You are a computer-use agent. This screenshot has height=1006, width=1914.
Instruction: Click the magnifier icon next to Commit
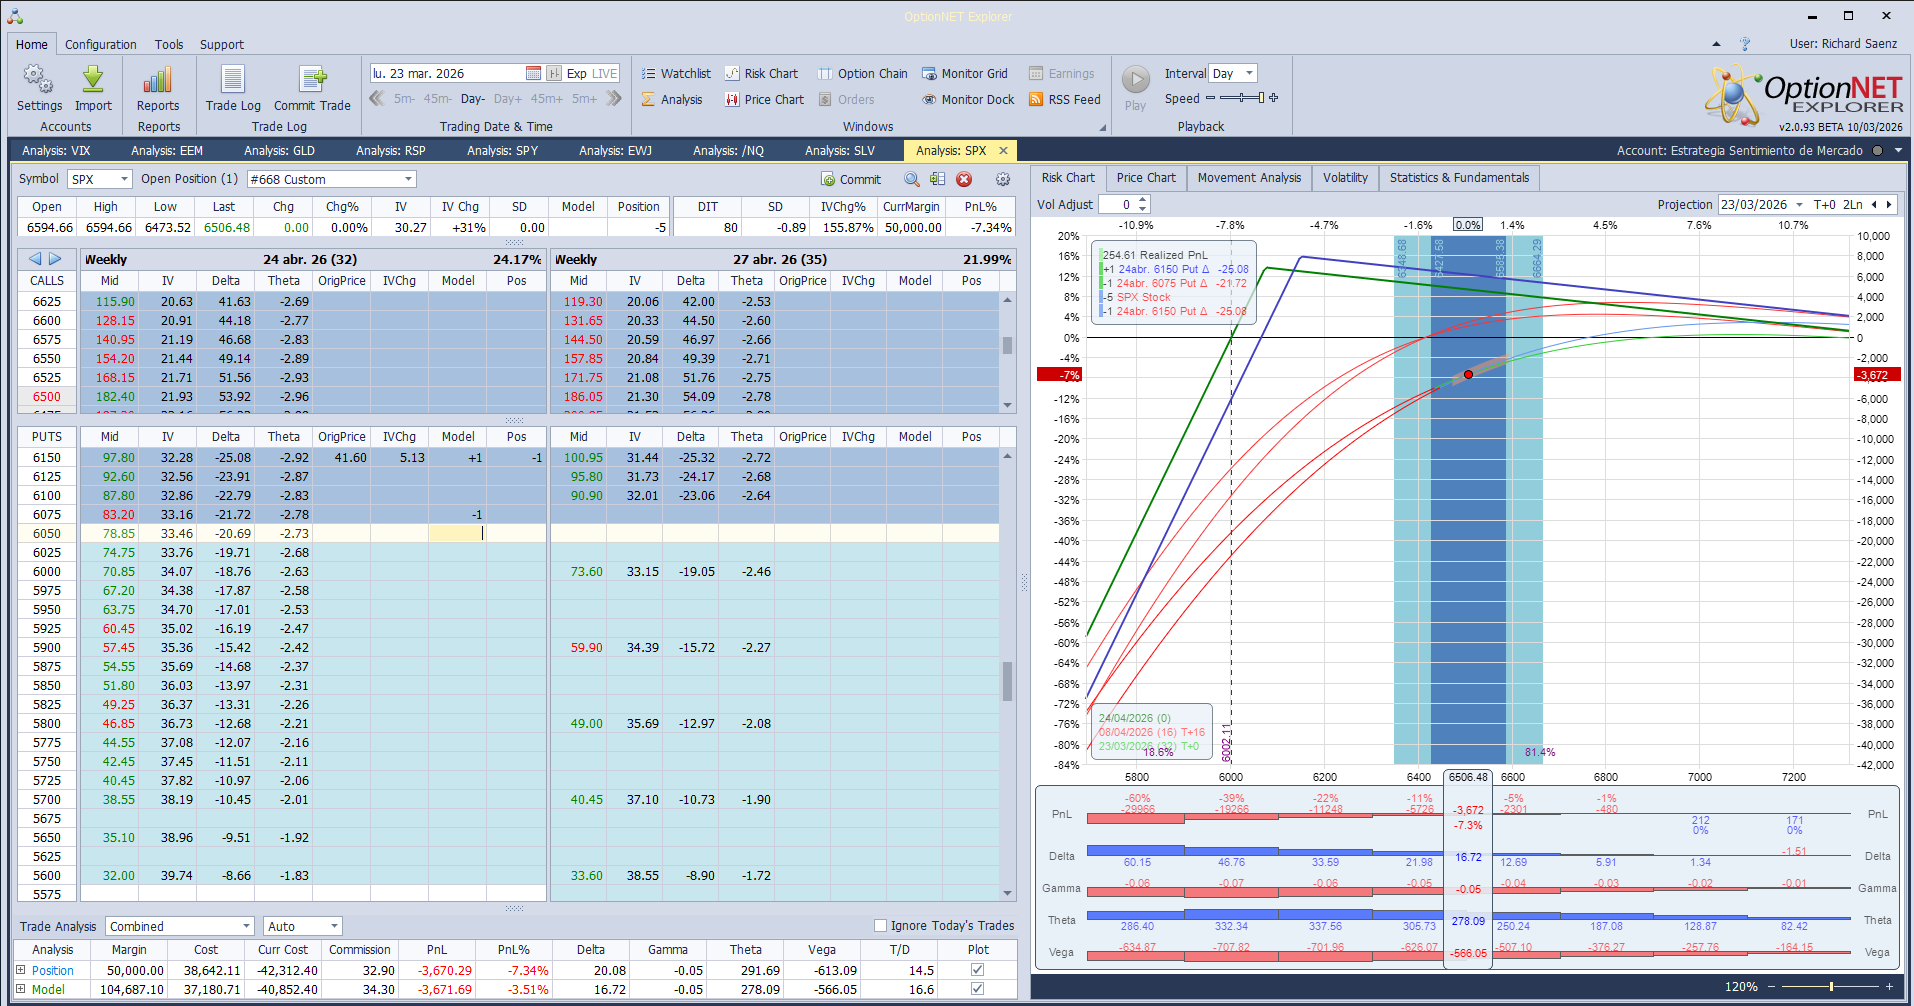tap(912, 179)
